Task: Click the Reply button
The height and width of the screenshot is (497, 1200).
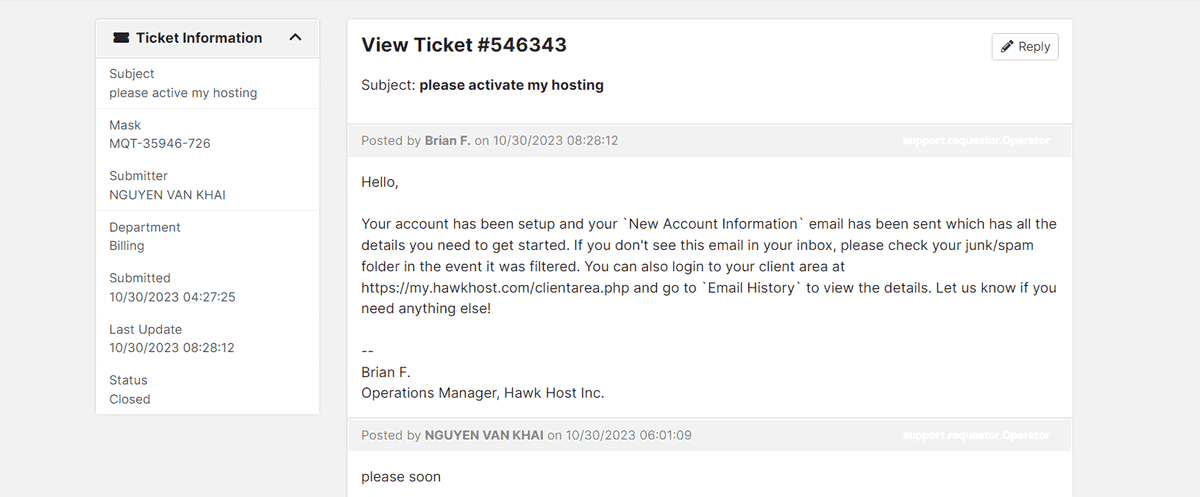Action: tap(1025, 46)
